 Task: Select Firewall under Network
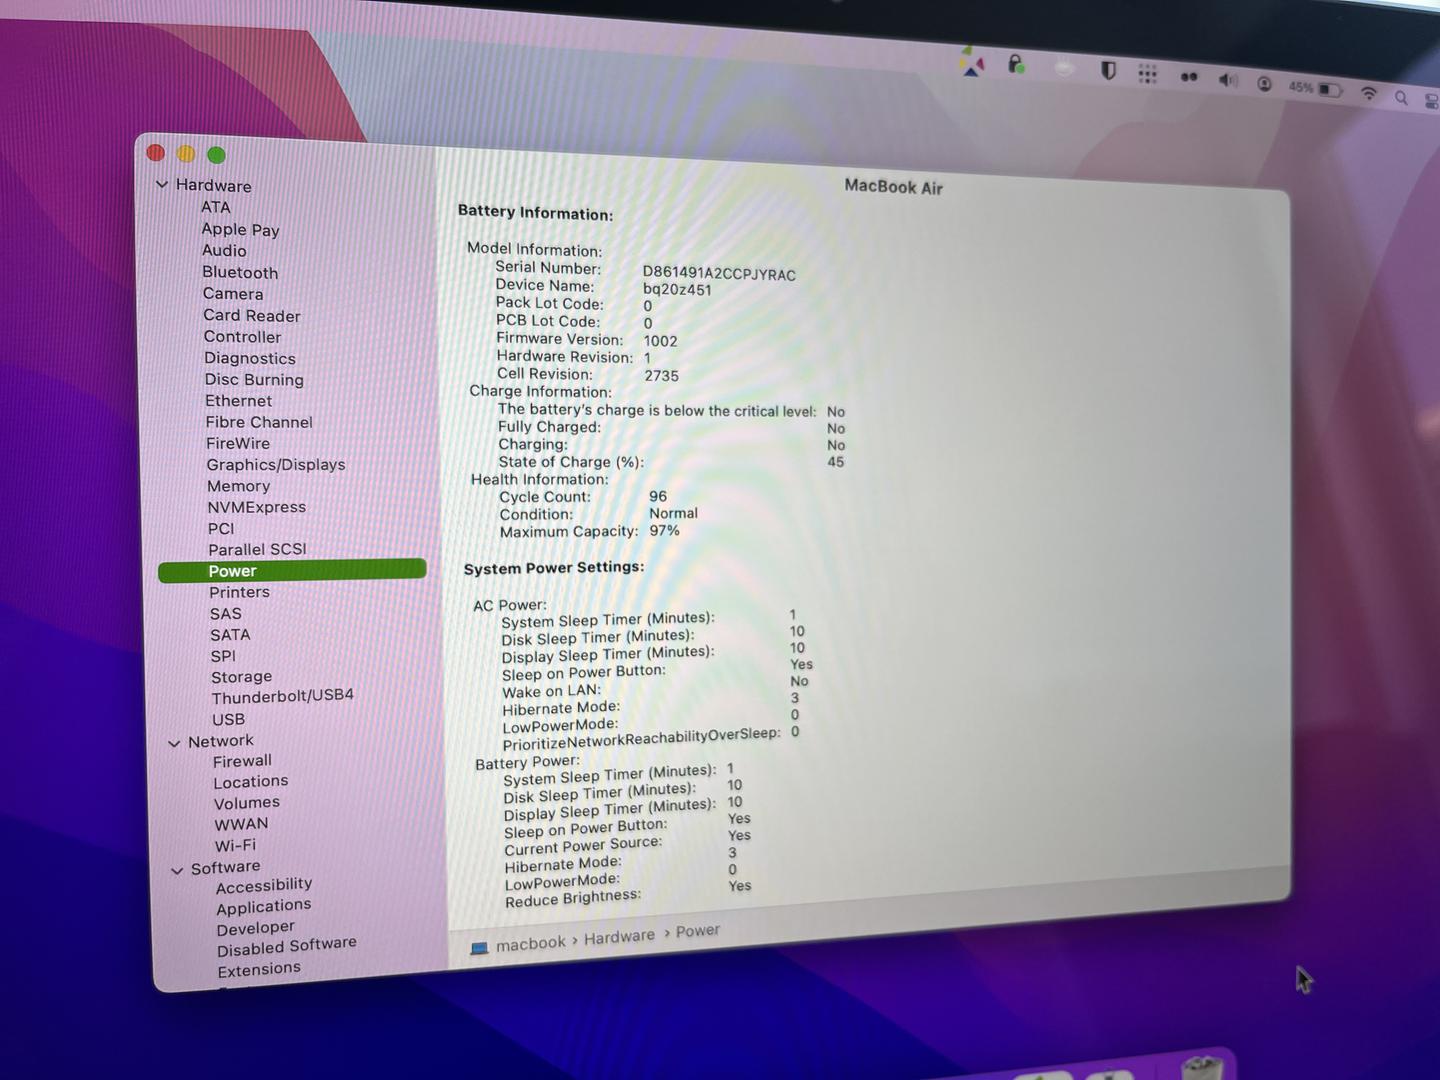click(242, 761)
